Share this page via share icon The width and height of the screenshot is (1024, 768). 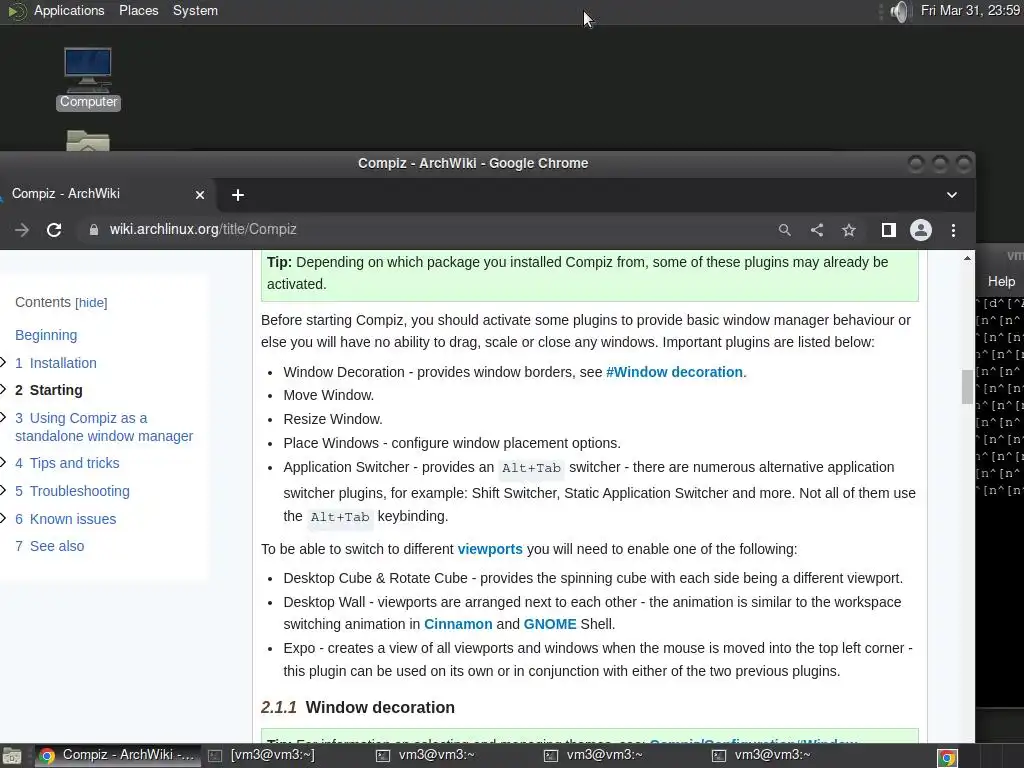816,230
